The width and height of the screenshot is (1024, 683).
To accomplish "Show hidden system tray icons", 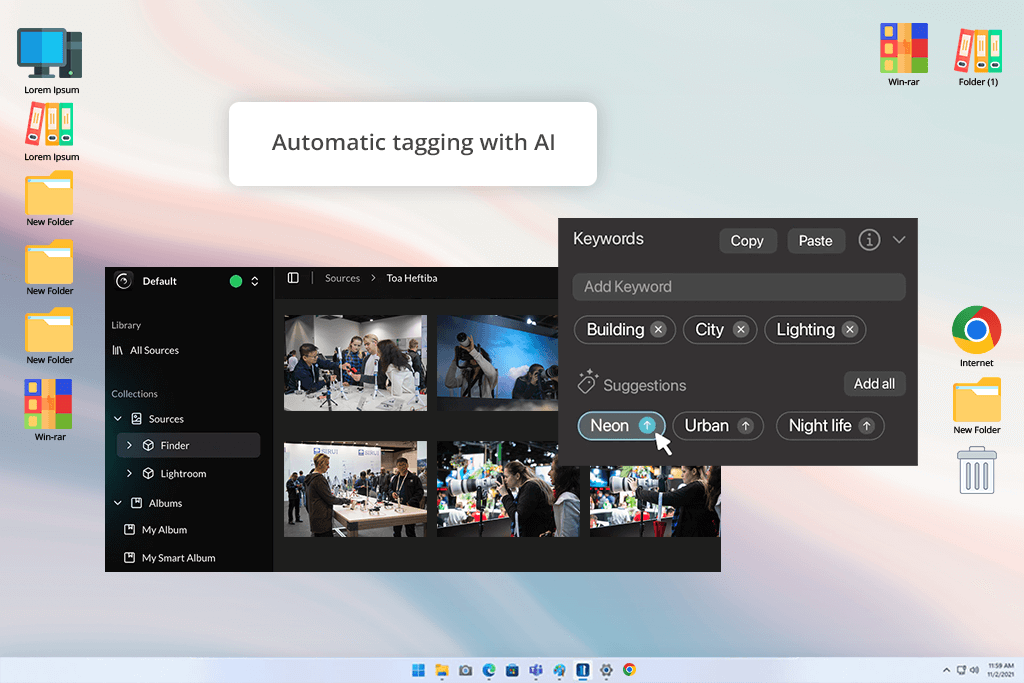I will point(946,670).
